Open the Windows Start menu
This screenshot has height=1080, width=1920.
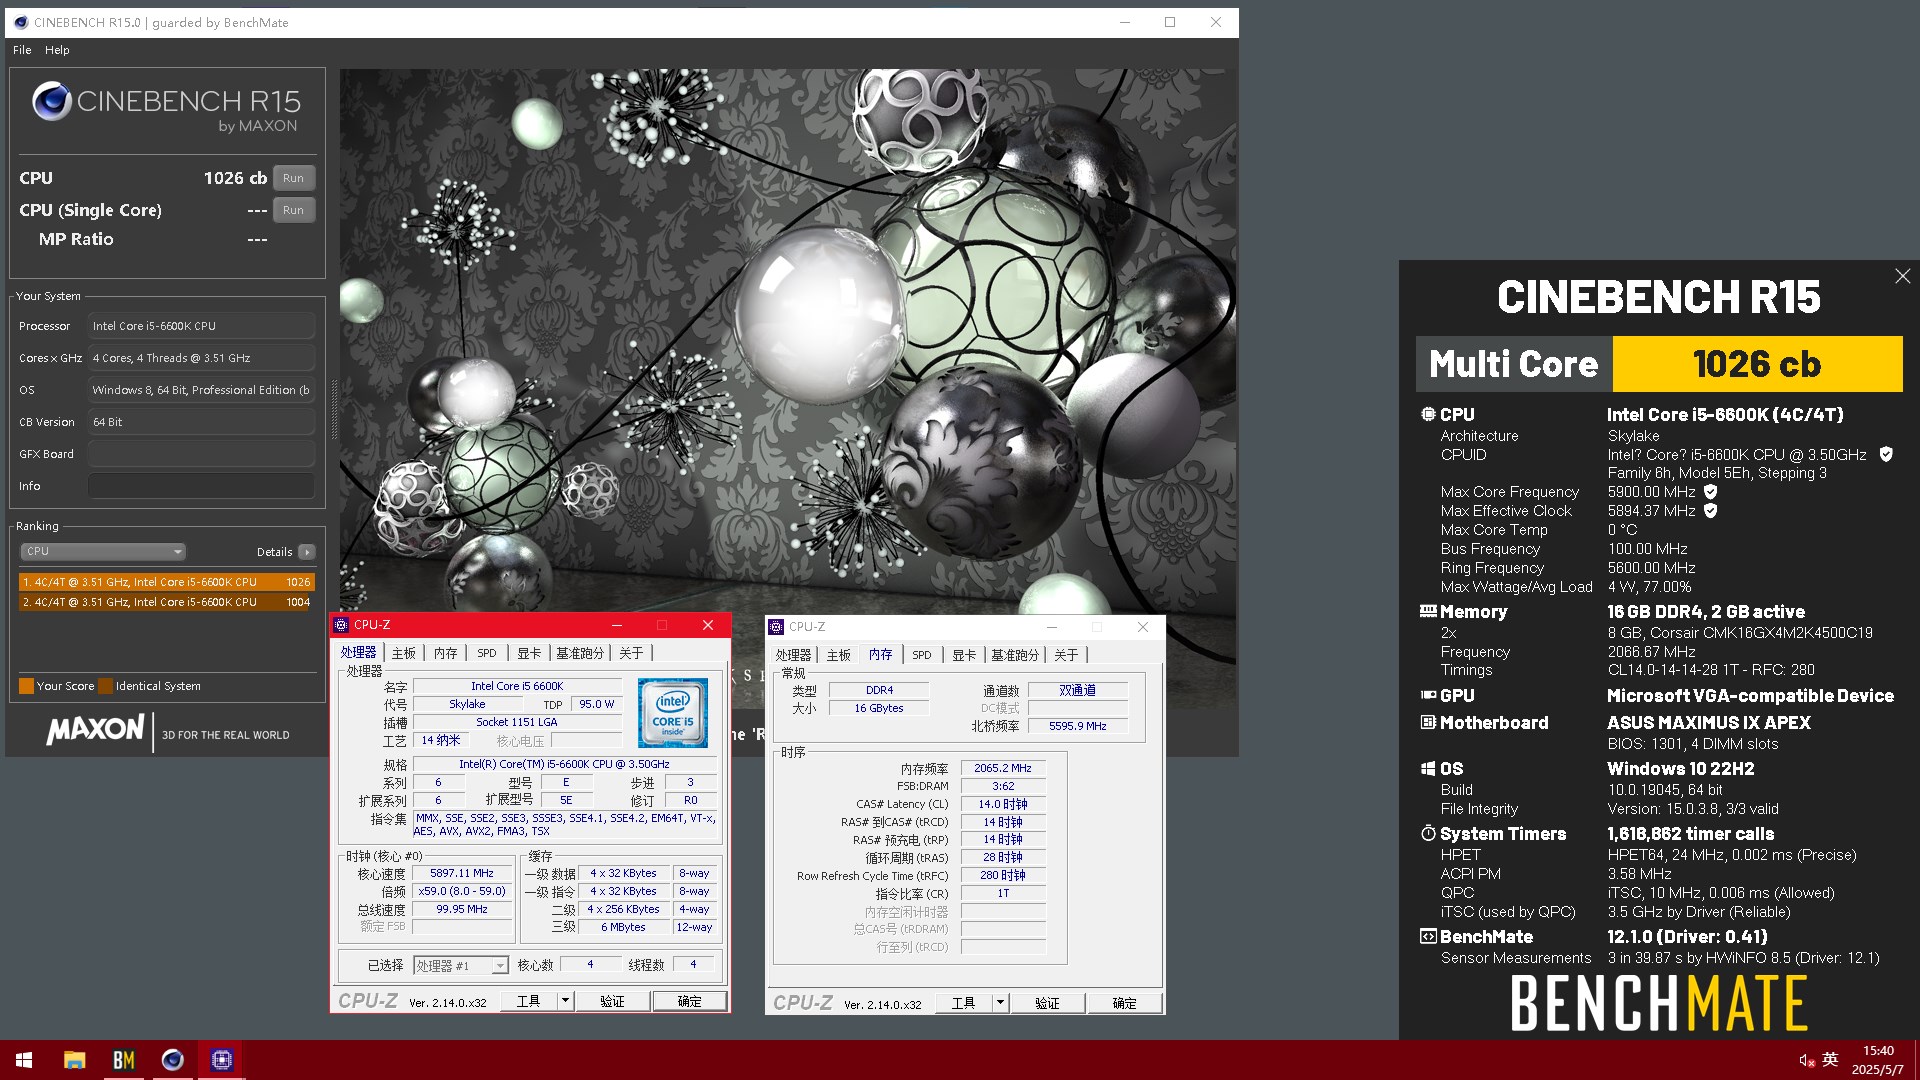click(24, 1060)
